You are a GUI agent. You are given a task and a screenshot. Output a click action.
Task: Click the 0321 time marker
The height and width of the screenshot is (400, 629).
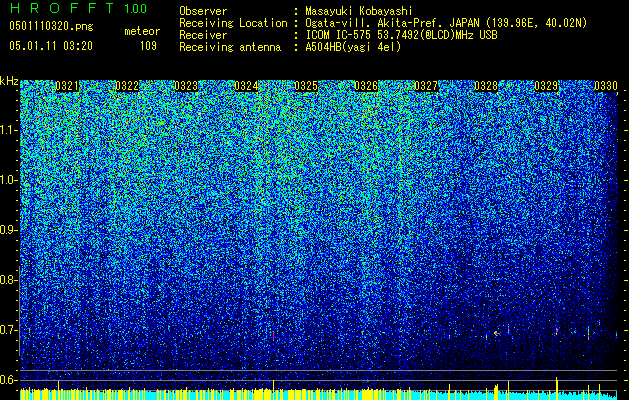[x=67, y=86]
